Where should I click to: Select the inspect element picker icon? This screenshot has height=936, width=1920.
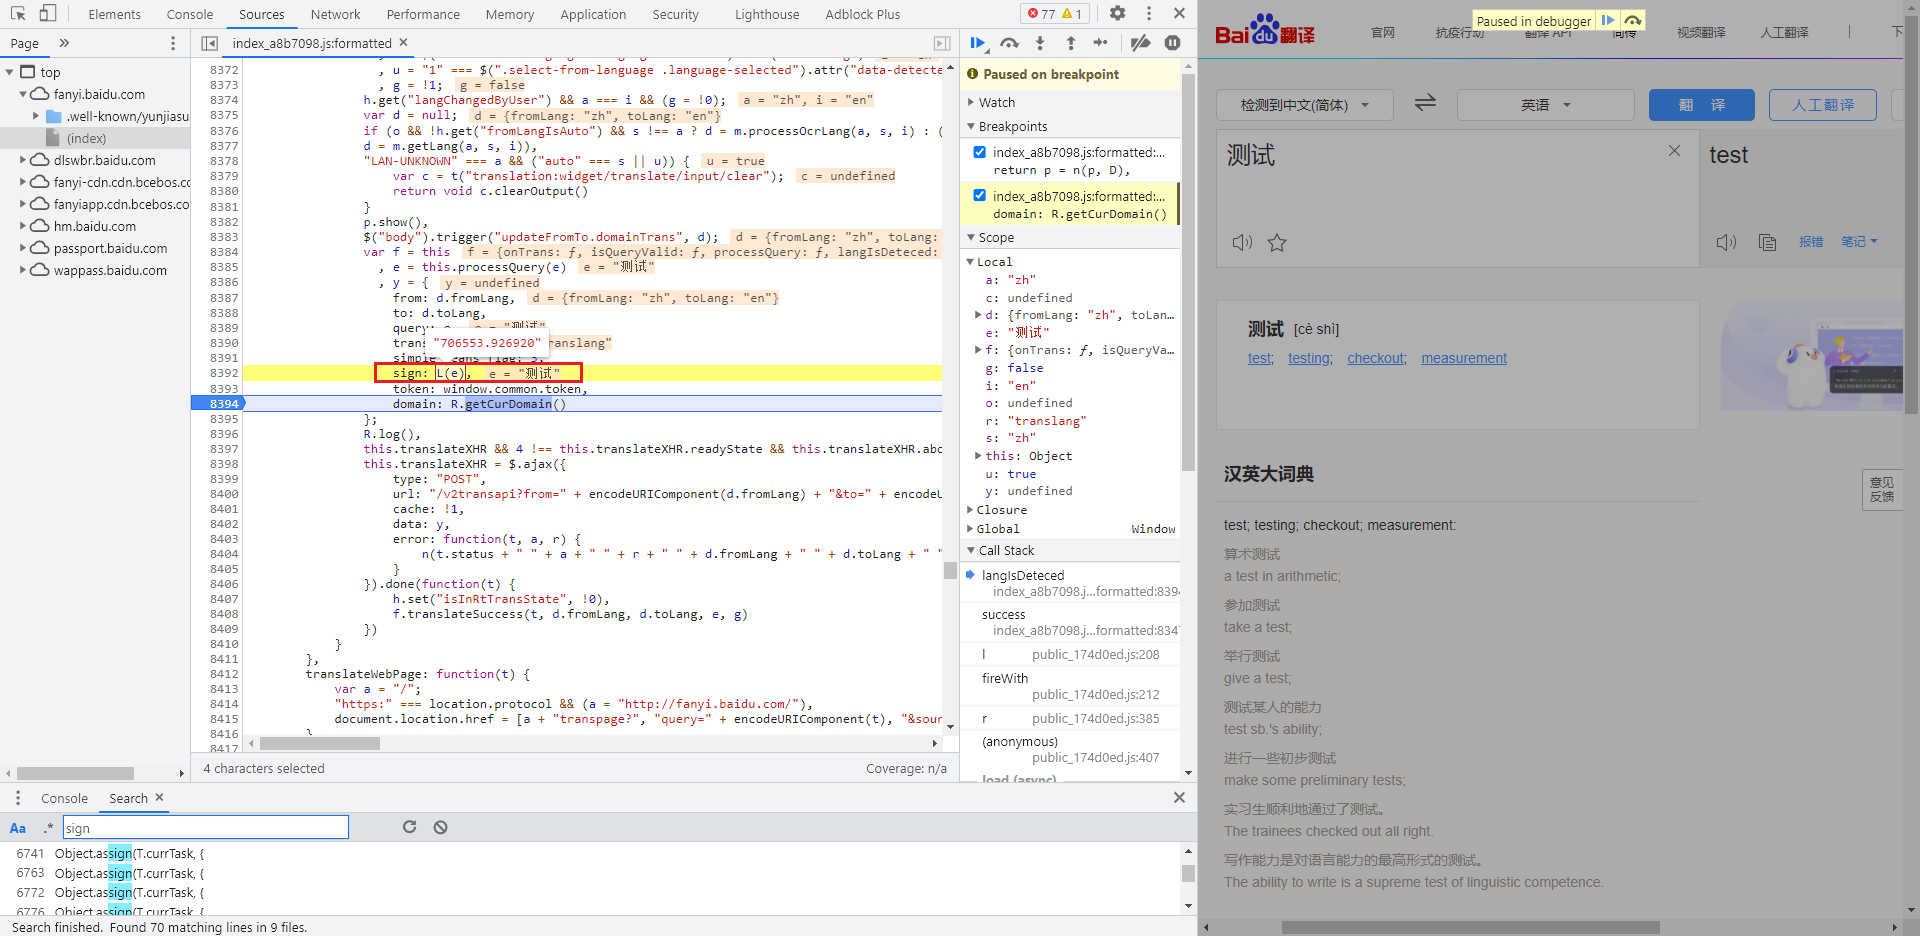coord(18,13)
